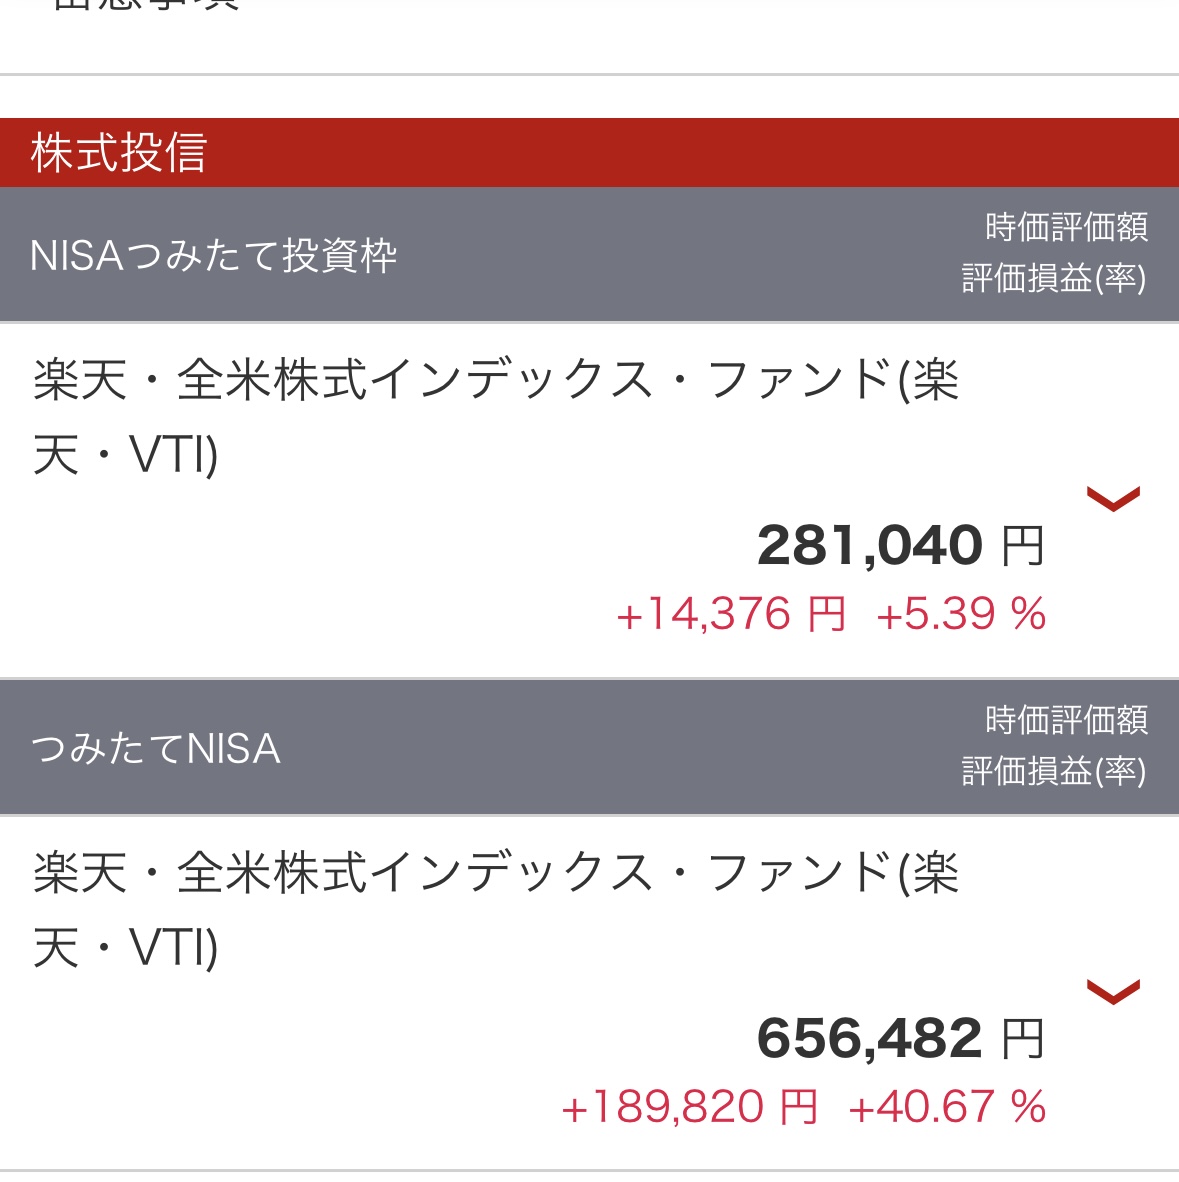Image resolution: width=1179 pixels, height=1182 pixels.
Task: Open 楽天・全米株式インデックス・ファンド under つみたてNISA
Action: (496, 910)
